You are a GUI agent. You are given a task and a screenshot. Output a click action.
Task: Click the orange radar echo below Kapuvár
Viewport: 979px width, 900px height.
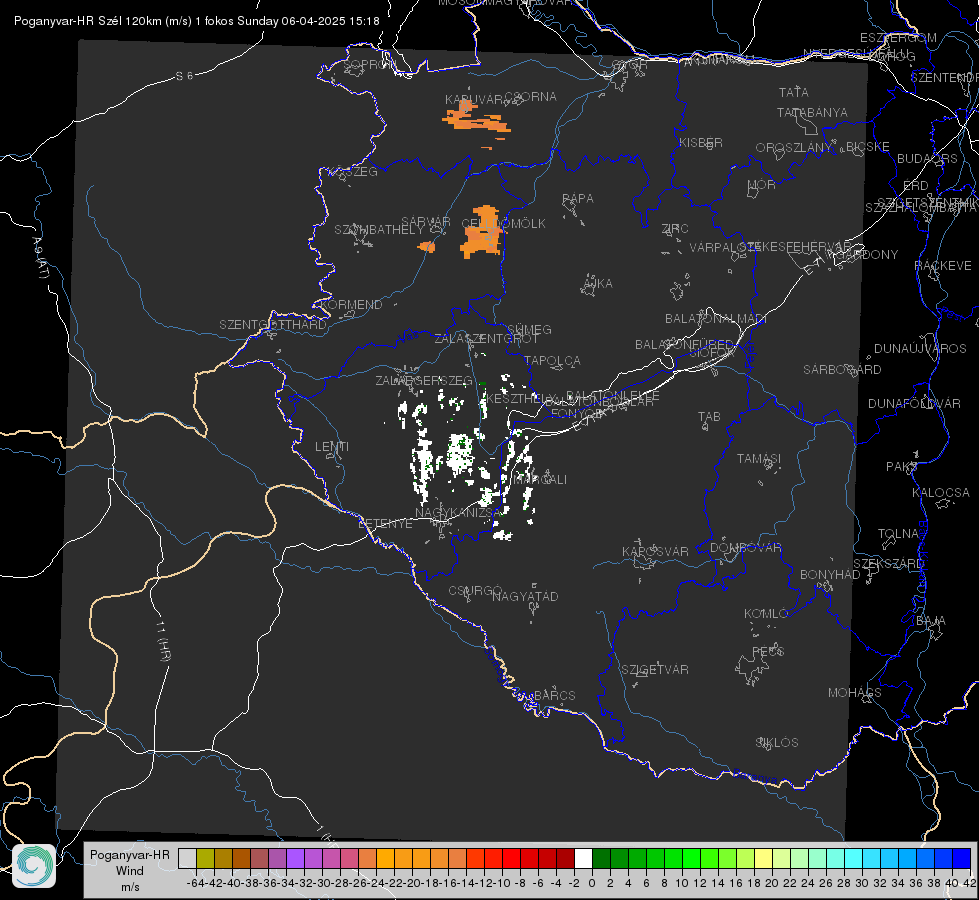(476, 119)
